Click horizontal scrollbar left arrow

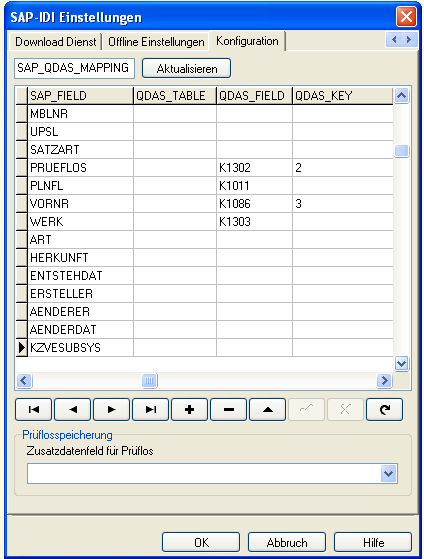point(24,380)
